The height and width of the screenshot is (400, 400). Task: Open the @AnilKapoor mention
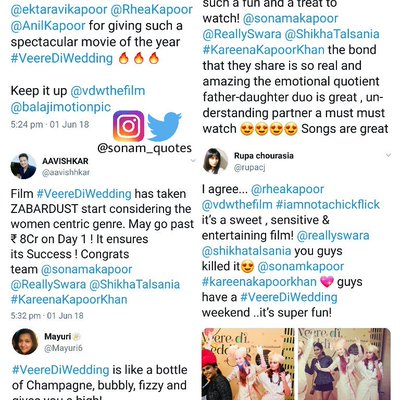(48, 26)
